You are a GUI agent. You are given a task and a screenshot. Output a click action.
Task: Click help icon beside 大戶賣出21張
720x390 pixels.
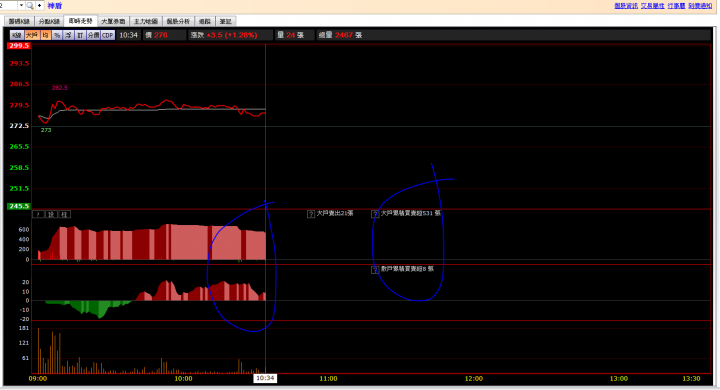point(311,214)
